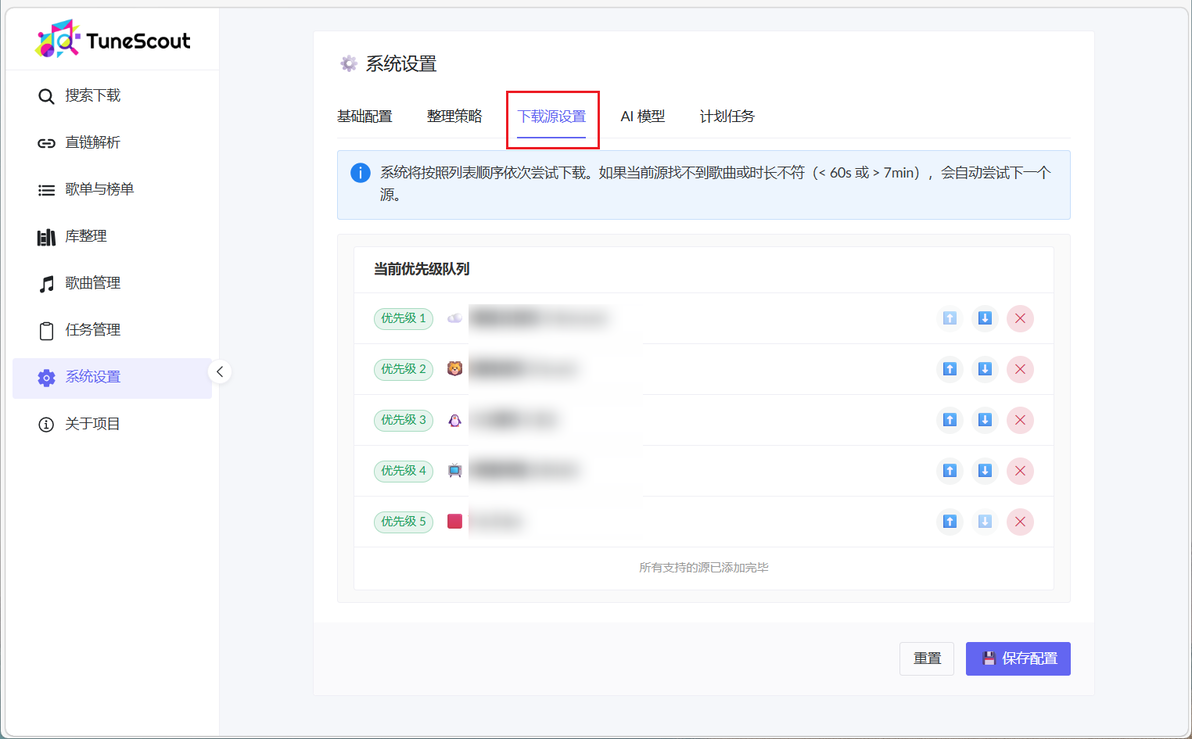The width and height of the screenshot is (1192, 739).
Task: Click the gear icon beside 系统设置 title
Action: point(348,64)
